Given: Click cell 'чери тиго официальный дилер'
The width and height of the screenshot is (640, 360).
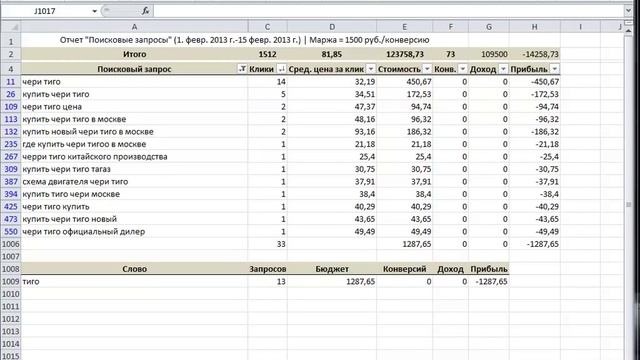Looking at the screenshot, I should [x=134, y=232].
